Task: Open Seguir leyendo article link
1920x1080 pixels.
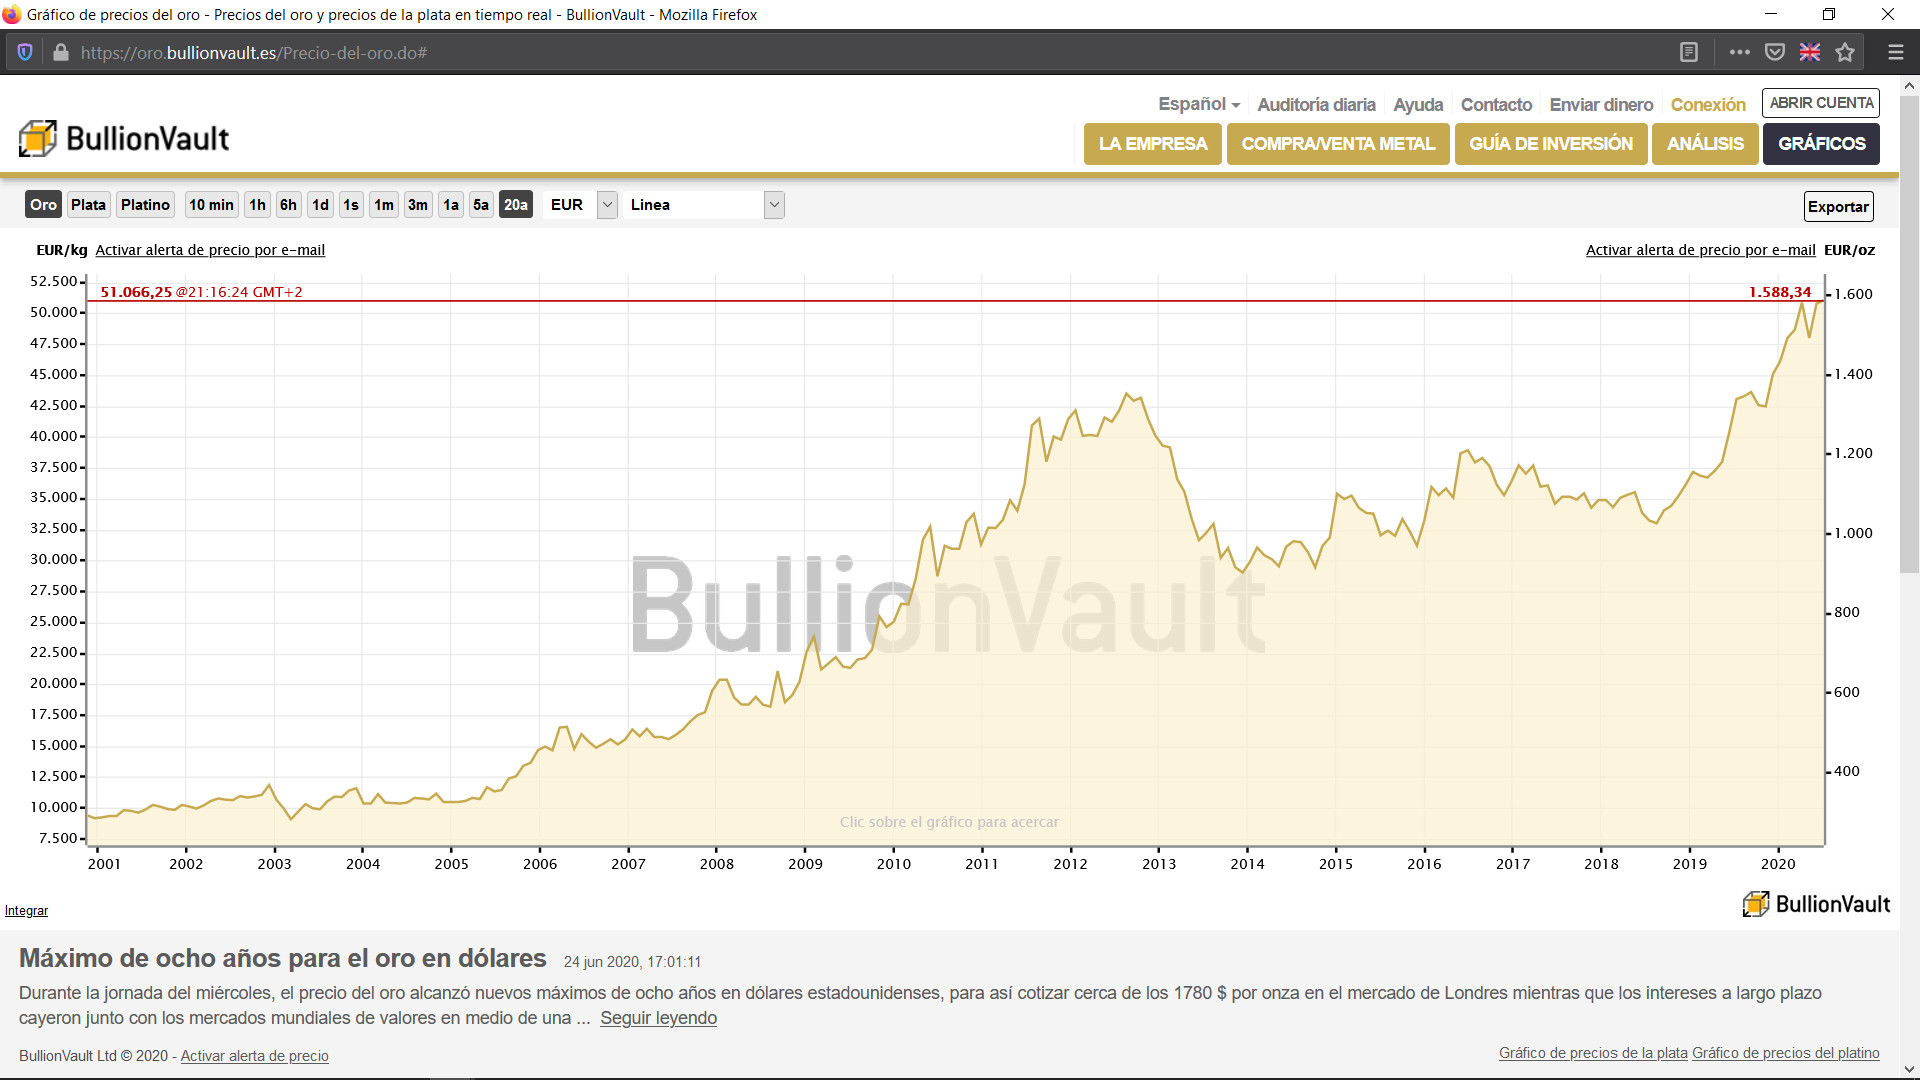Action: (x=658, y=1018)
